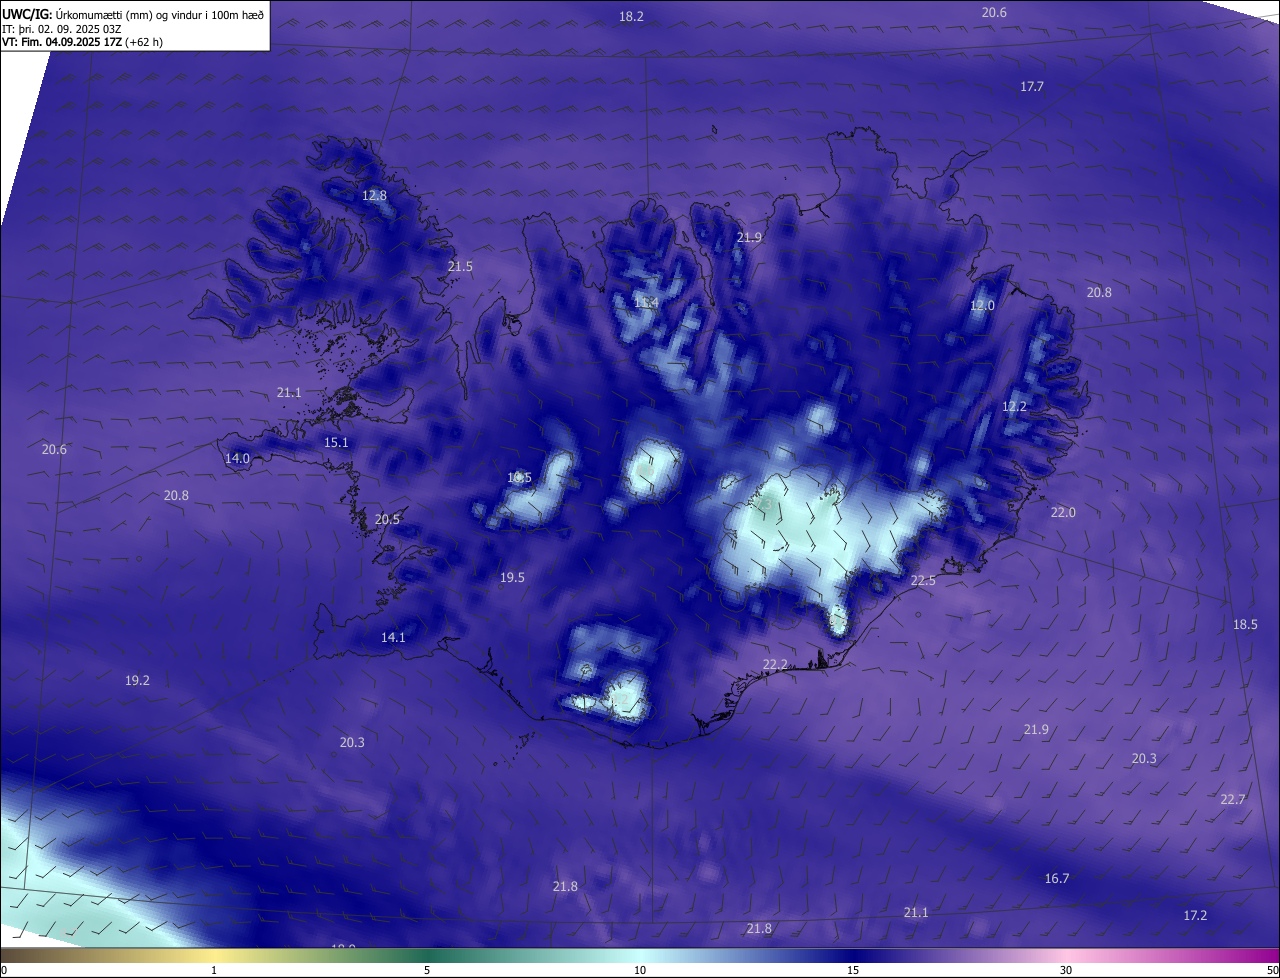Click the wind value 20.5
Image resolution: width=1280 pixels, height=978 pixels.
pos(387,519)
